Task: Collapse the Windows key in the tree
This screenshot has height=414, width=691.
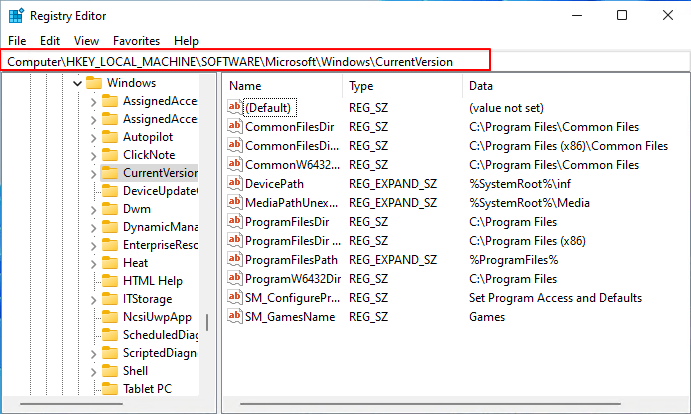Action: [77, 83]
